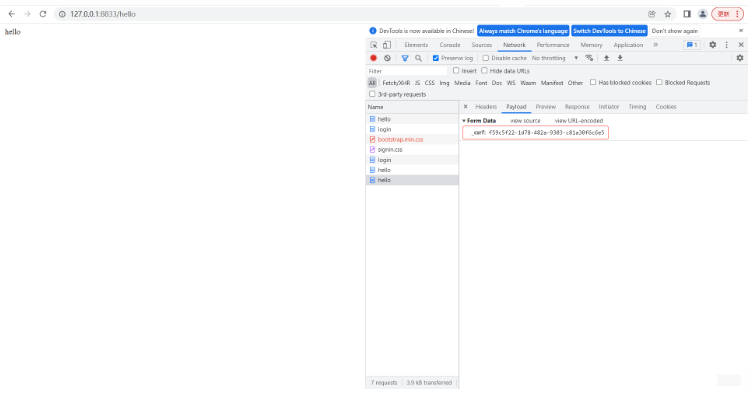
Task: Open network search with magnifier icon
Action: click(x=418, y=58)
